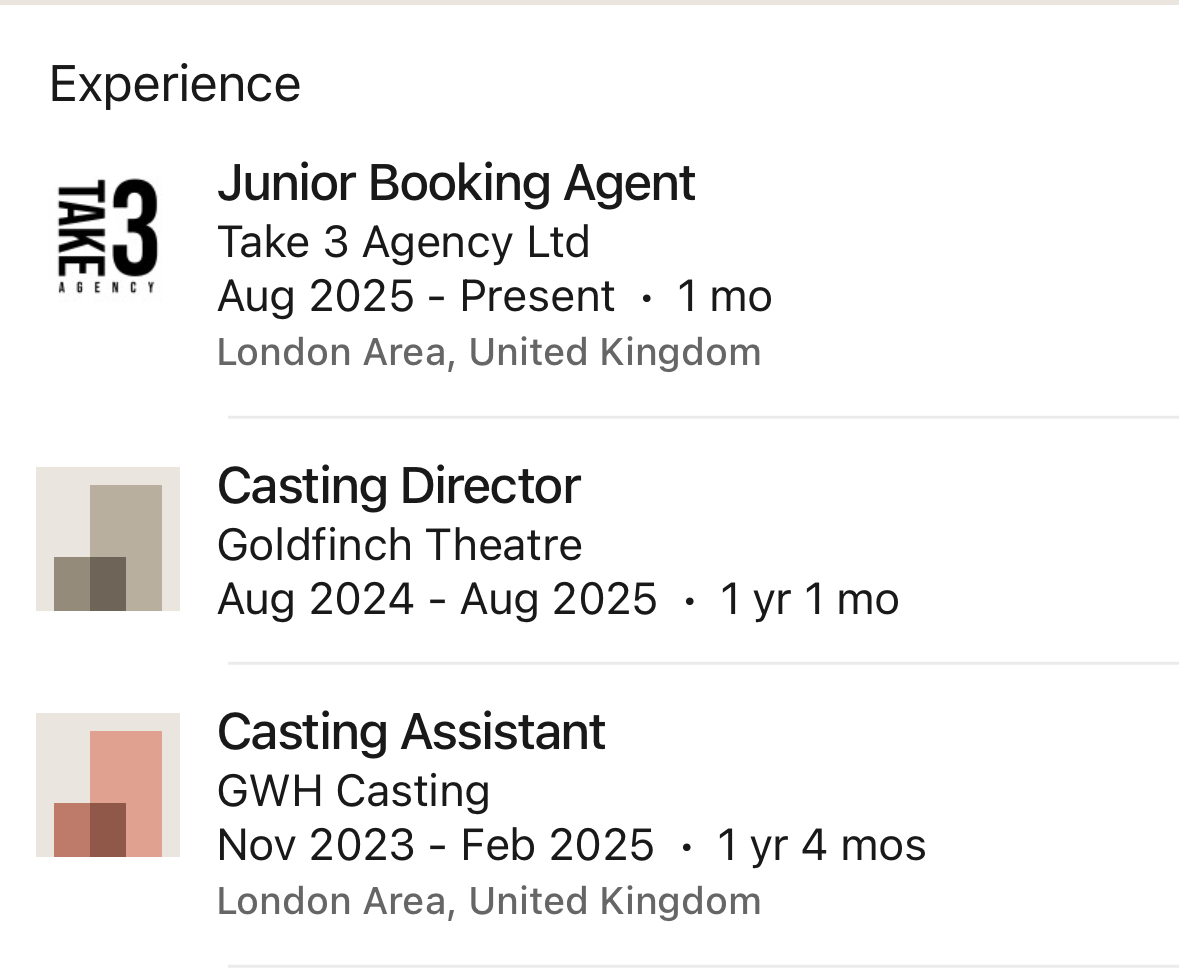Open the Take 3 Agency logo
This screenshot has height=978, width=1179.
pyautogui.click(x=107, y=237)
